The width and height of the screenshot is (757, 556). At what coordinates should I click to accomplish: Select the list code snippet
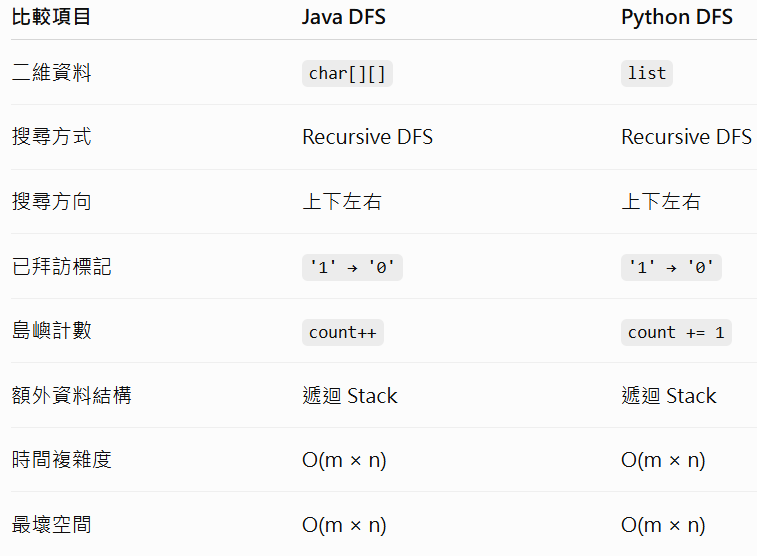tap(646, 73)
